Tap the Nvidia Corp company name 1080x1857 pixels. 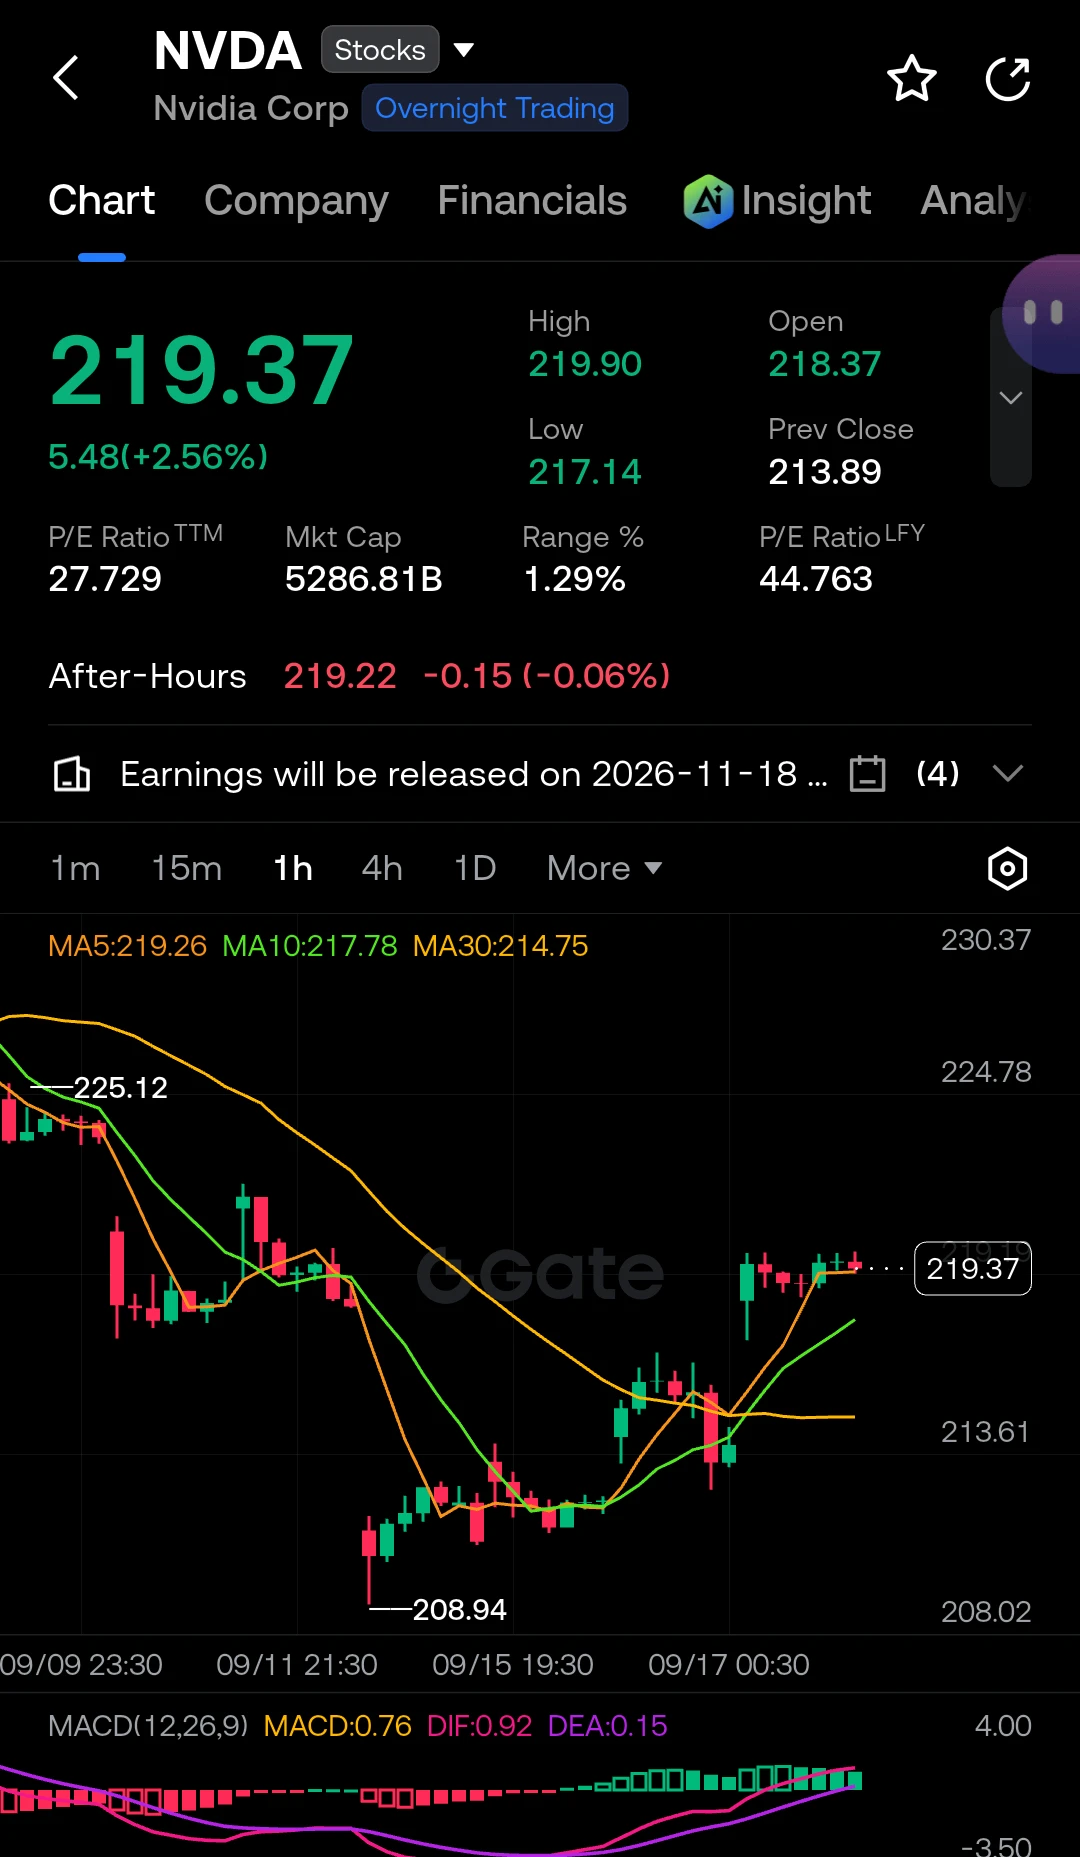[251, 108]
